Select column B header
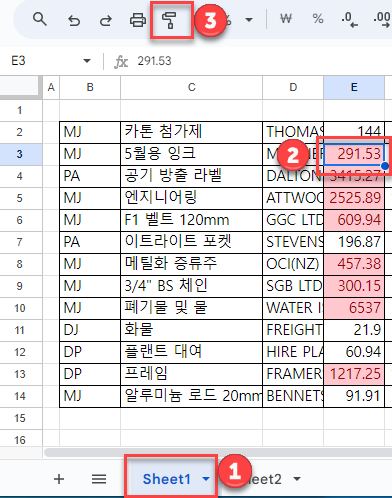This screenshot has width=392, height=498. (90, 87)
